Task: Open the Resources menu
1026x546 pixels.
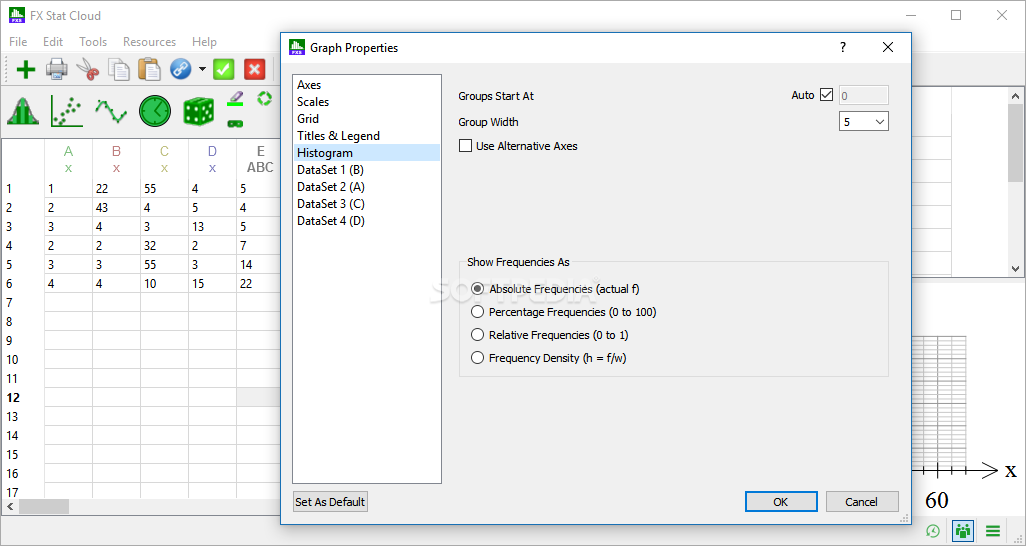Action: click(x=149, y=42)
